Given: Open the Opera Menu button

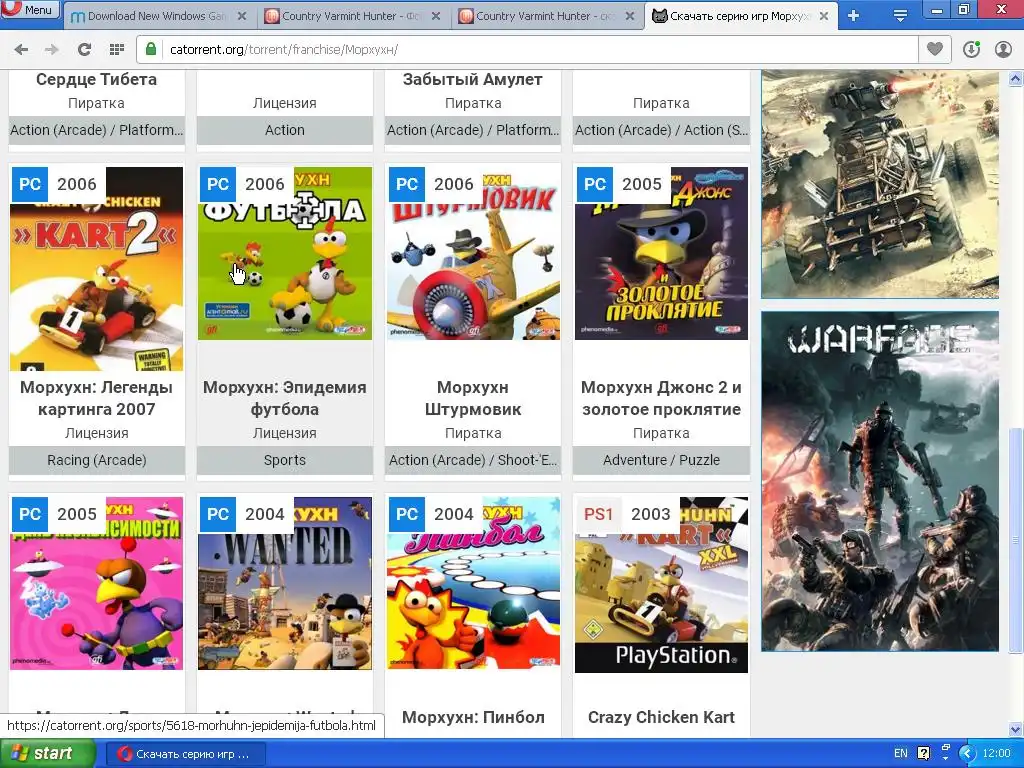Looking at the screenshot, I should 30,9.
